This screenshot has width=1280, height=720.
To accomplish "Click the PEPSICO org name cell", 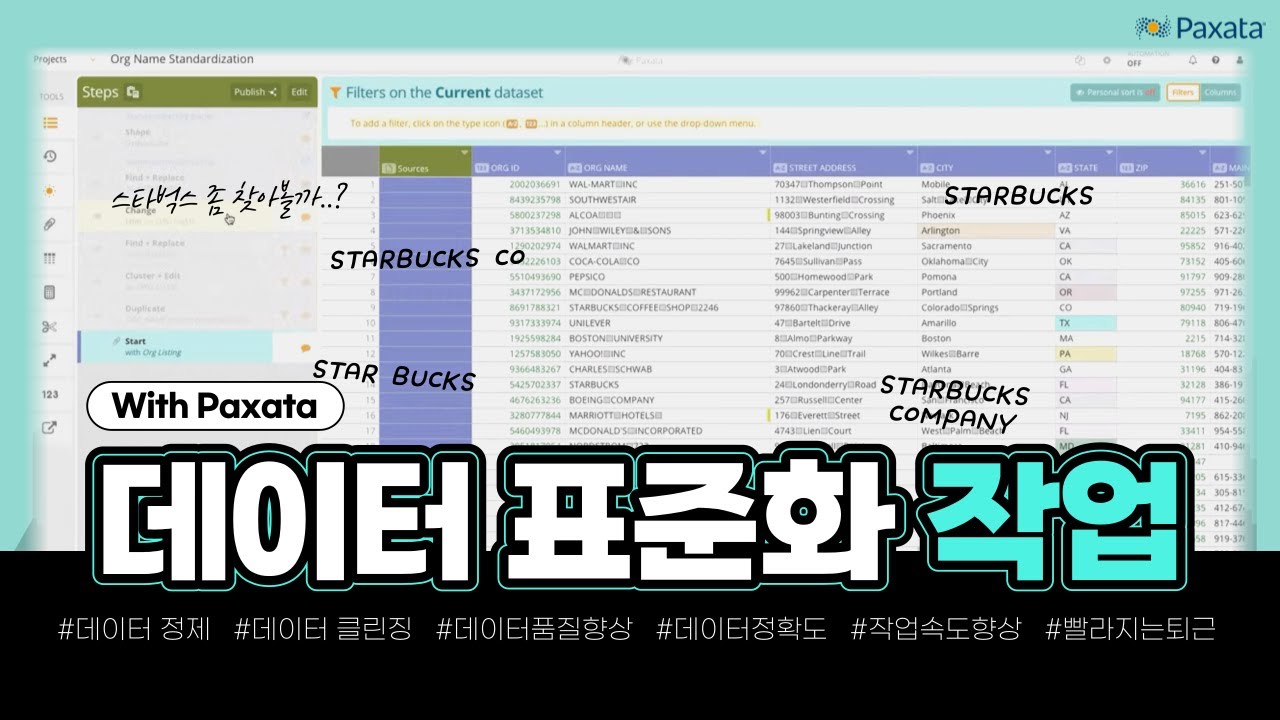I will click(x=668, y=277).
